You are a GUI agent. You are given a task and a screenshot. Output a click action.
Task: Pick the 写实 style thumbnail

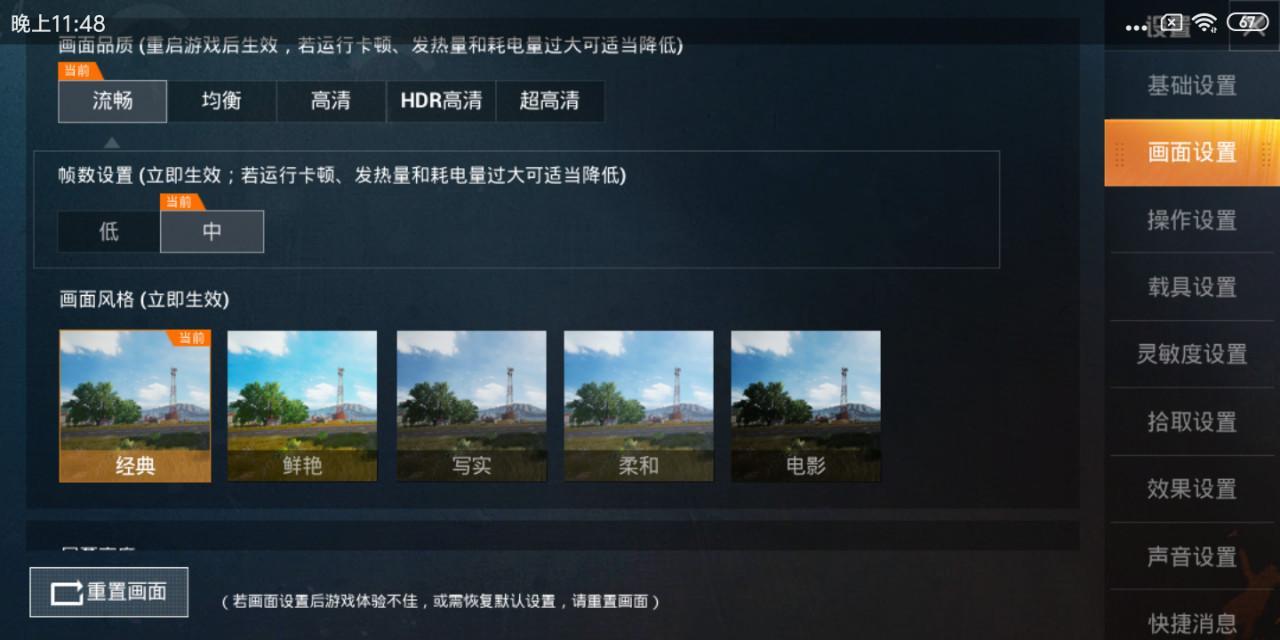point(471,406)
